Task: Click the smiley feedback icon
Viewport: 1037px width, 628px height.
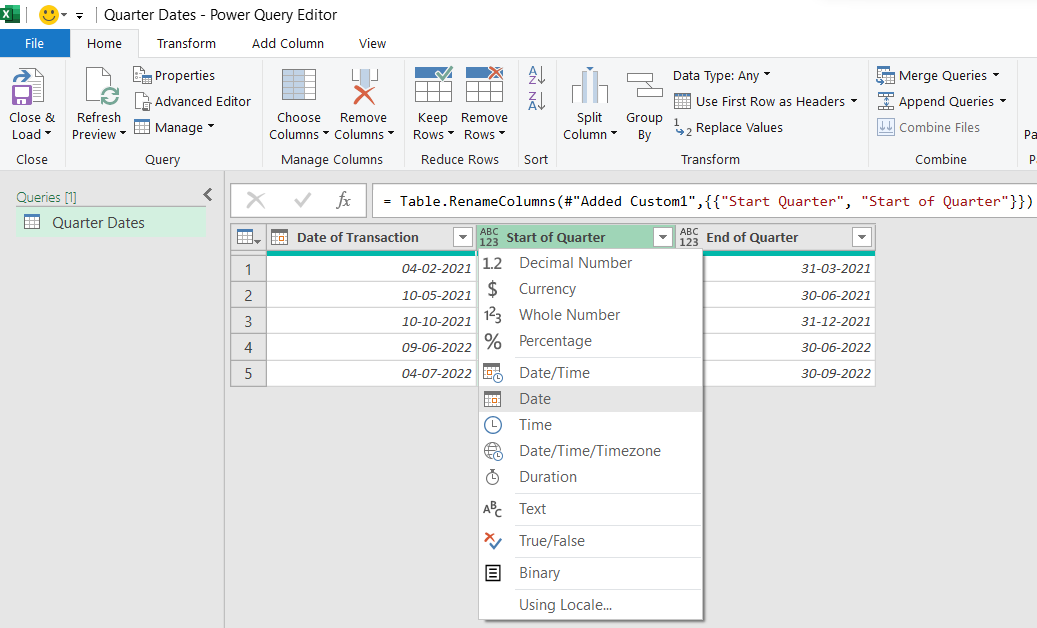Action: pyautogui.click(x=48, y=15)
